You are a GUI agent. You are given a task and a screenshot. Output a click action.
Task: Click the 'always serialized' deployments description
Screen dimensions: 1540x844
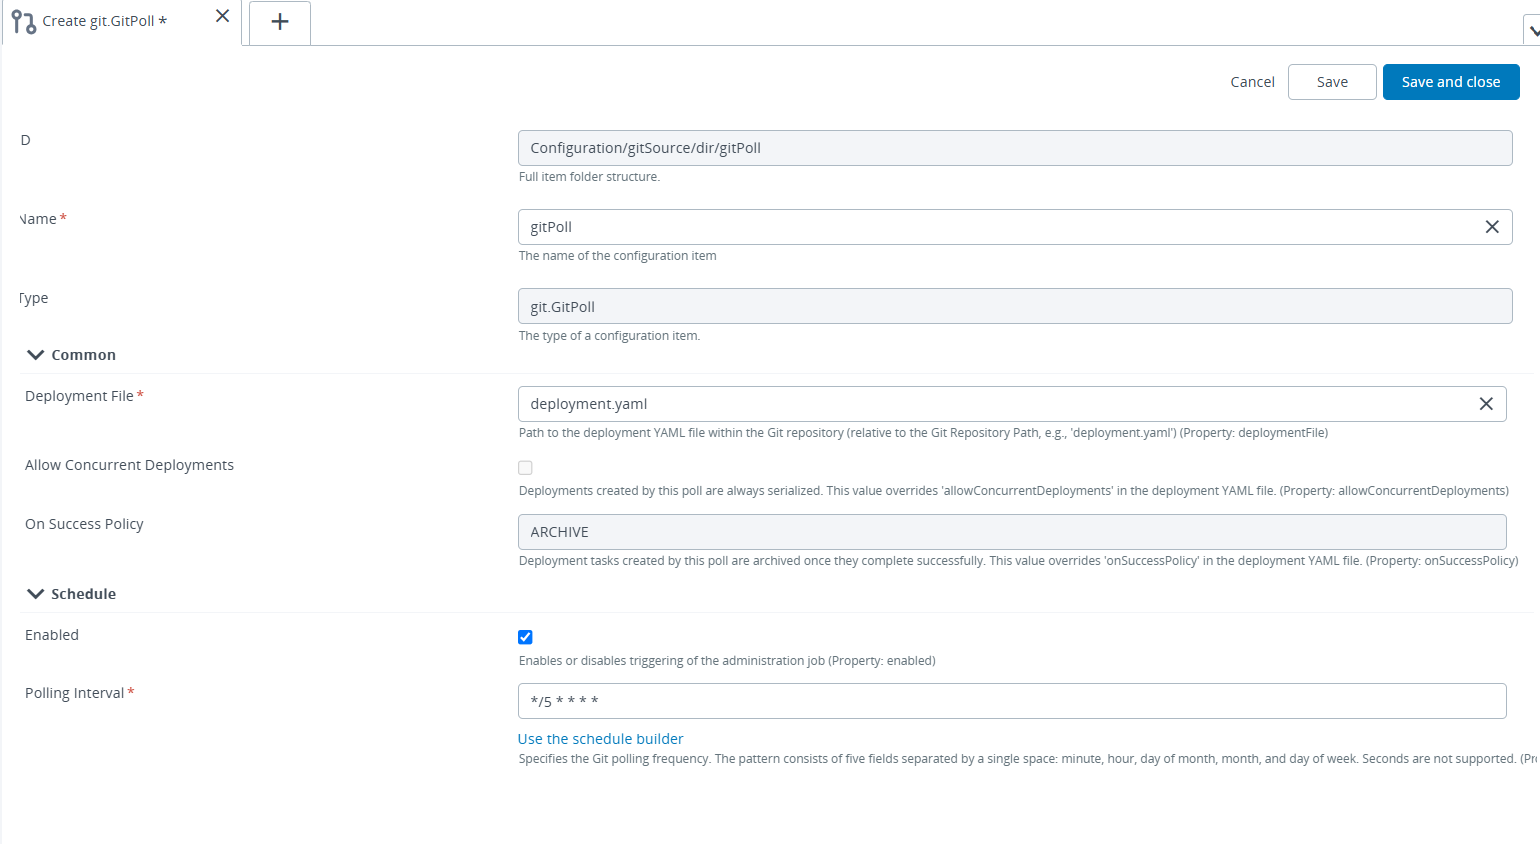(1014, 491)
